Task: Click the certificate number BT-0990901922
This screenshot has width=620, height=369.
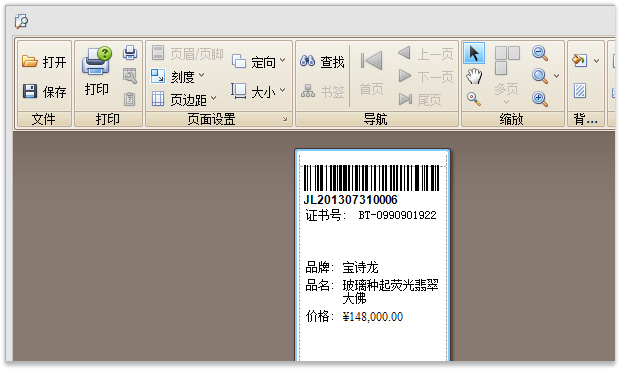Action: (397, 215)
